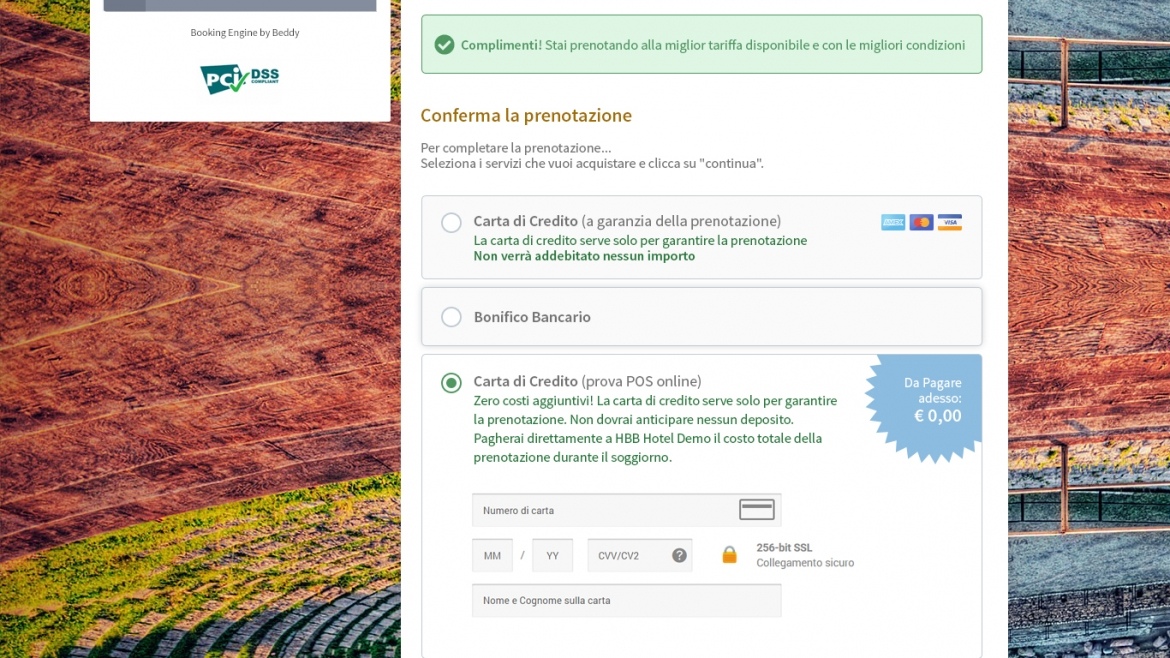
Task: Focus the CVV/CV2 field
Action: pyautogui.click(x=639, y=555)
